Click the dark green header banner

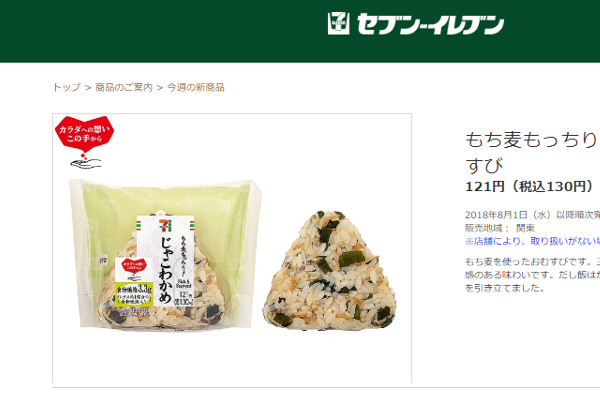point(300,31)
